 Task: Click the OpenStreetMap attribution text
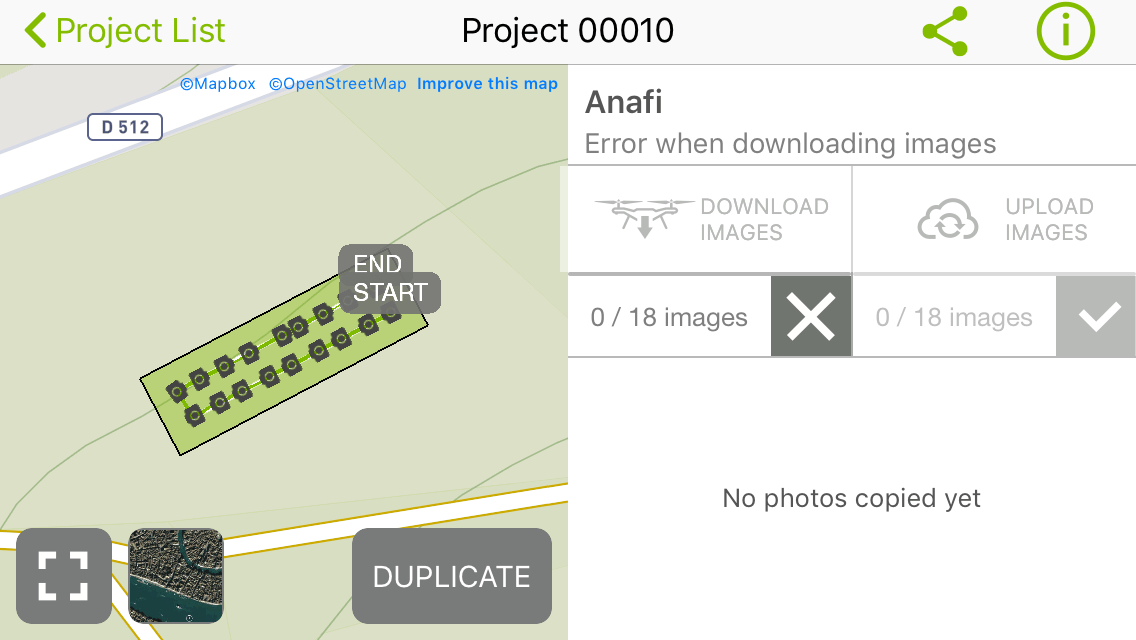[337, 84]
